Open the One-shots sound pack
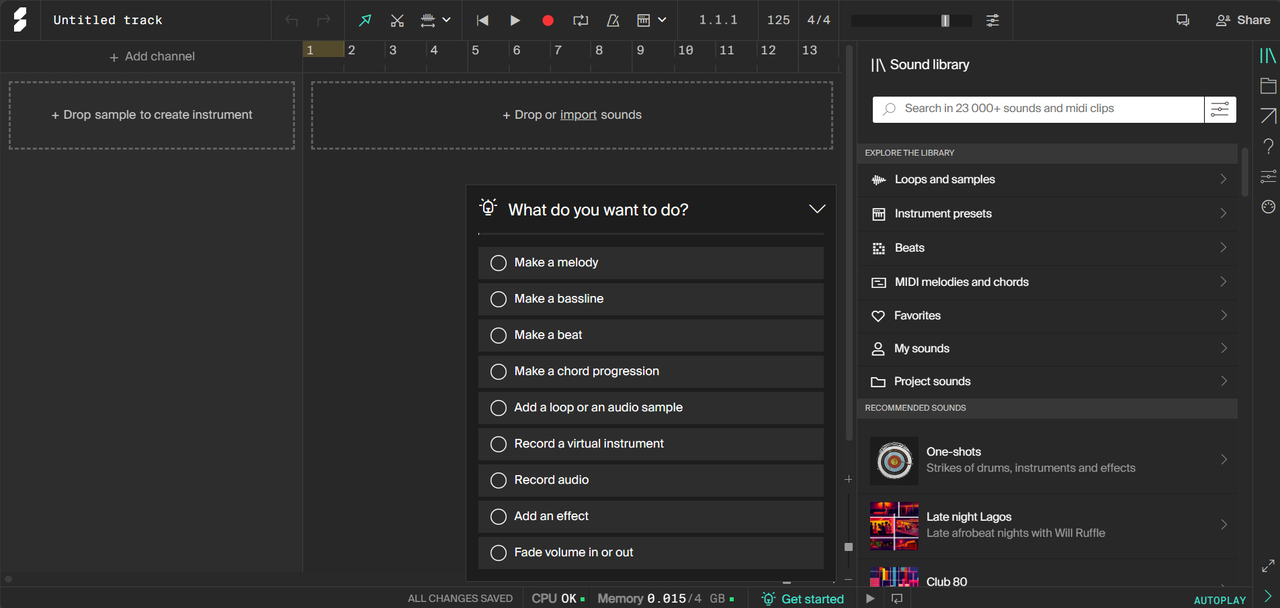Image resolution: width=1280 pixels, height=608 pixels. click(x=1047, y=460)
